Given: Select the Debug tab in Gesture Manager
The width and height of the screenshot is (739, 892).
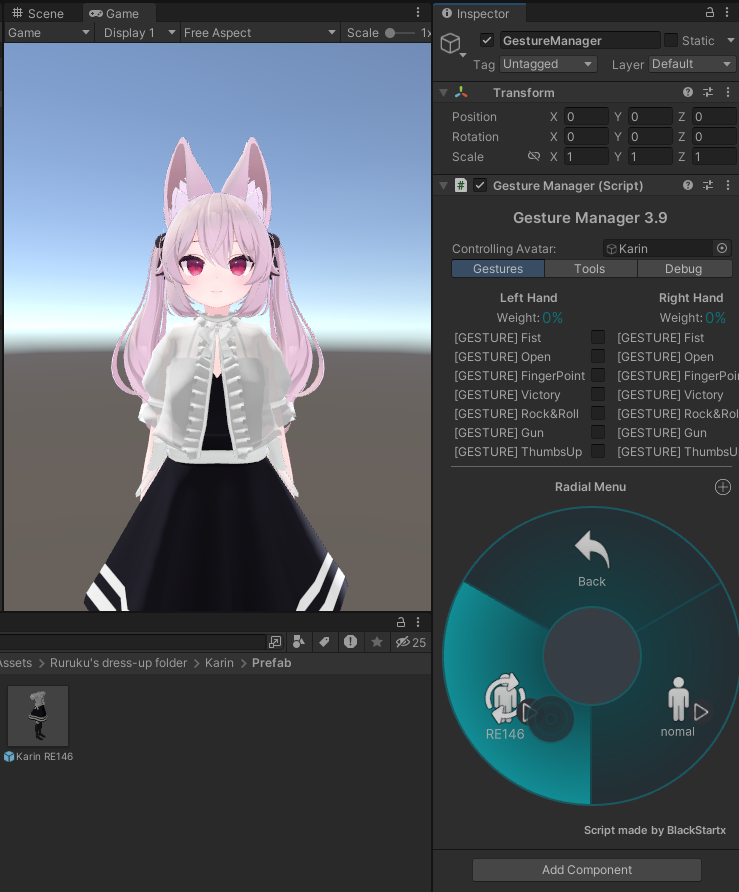Looking at the screenshot, I should pos(683,269).
